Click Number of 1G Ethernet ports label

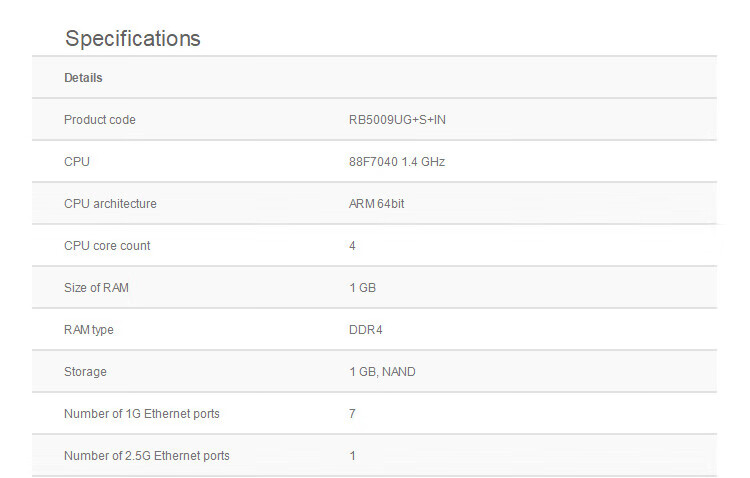point(142,414)
